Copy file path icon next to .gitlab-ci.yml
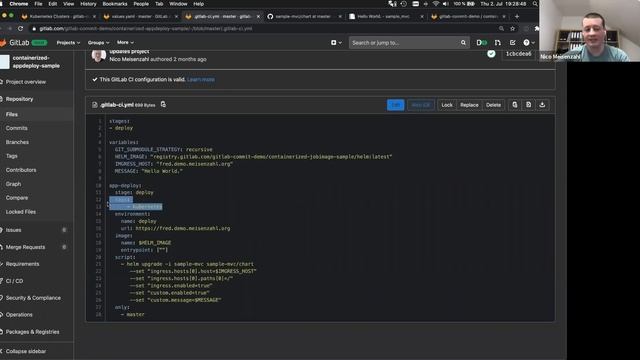640x360 pixels. pos(163,104)
